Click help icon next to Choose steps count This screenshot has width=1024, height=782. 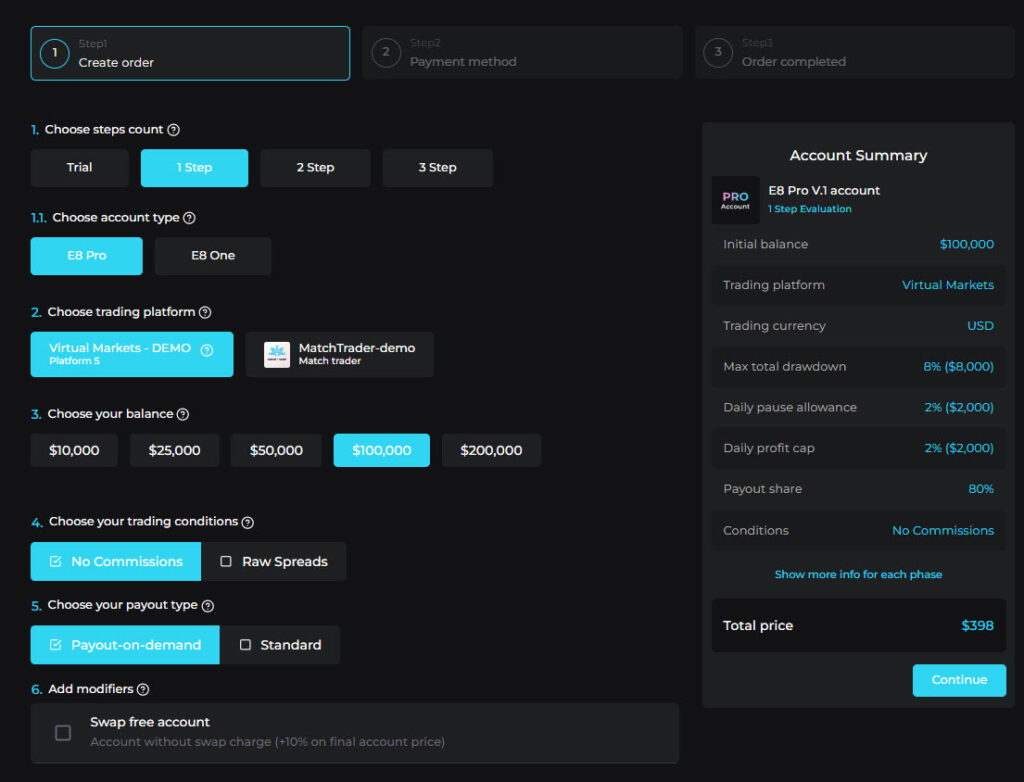click(174, 130)
